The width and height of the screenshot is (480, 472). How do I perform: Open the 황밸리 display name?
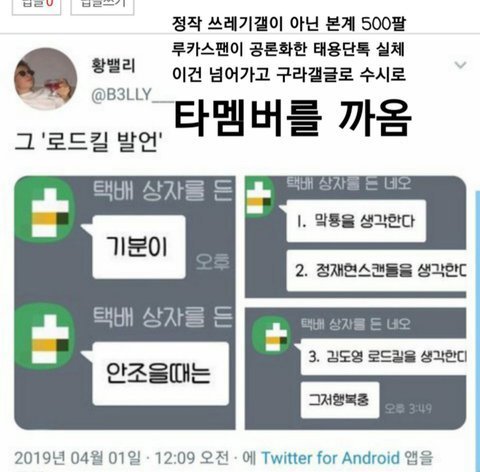[x=113, y=65]
